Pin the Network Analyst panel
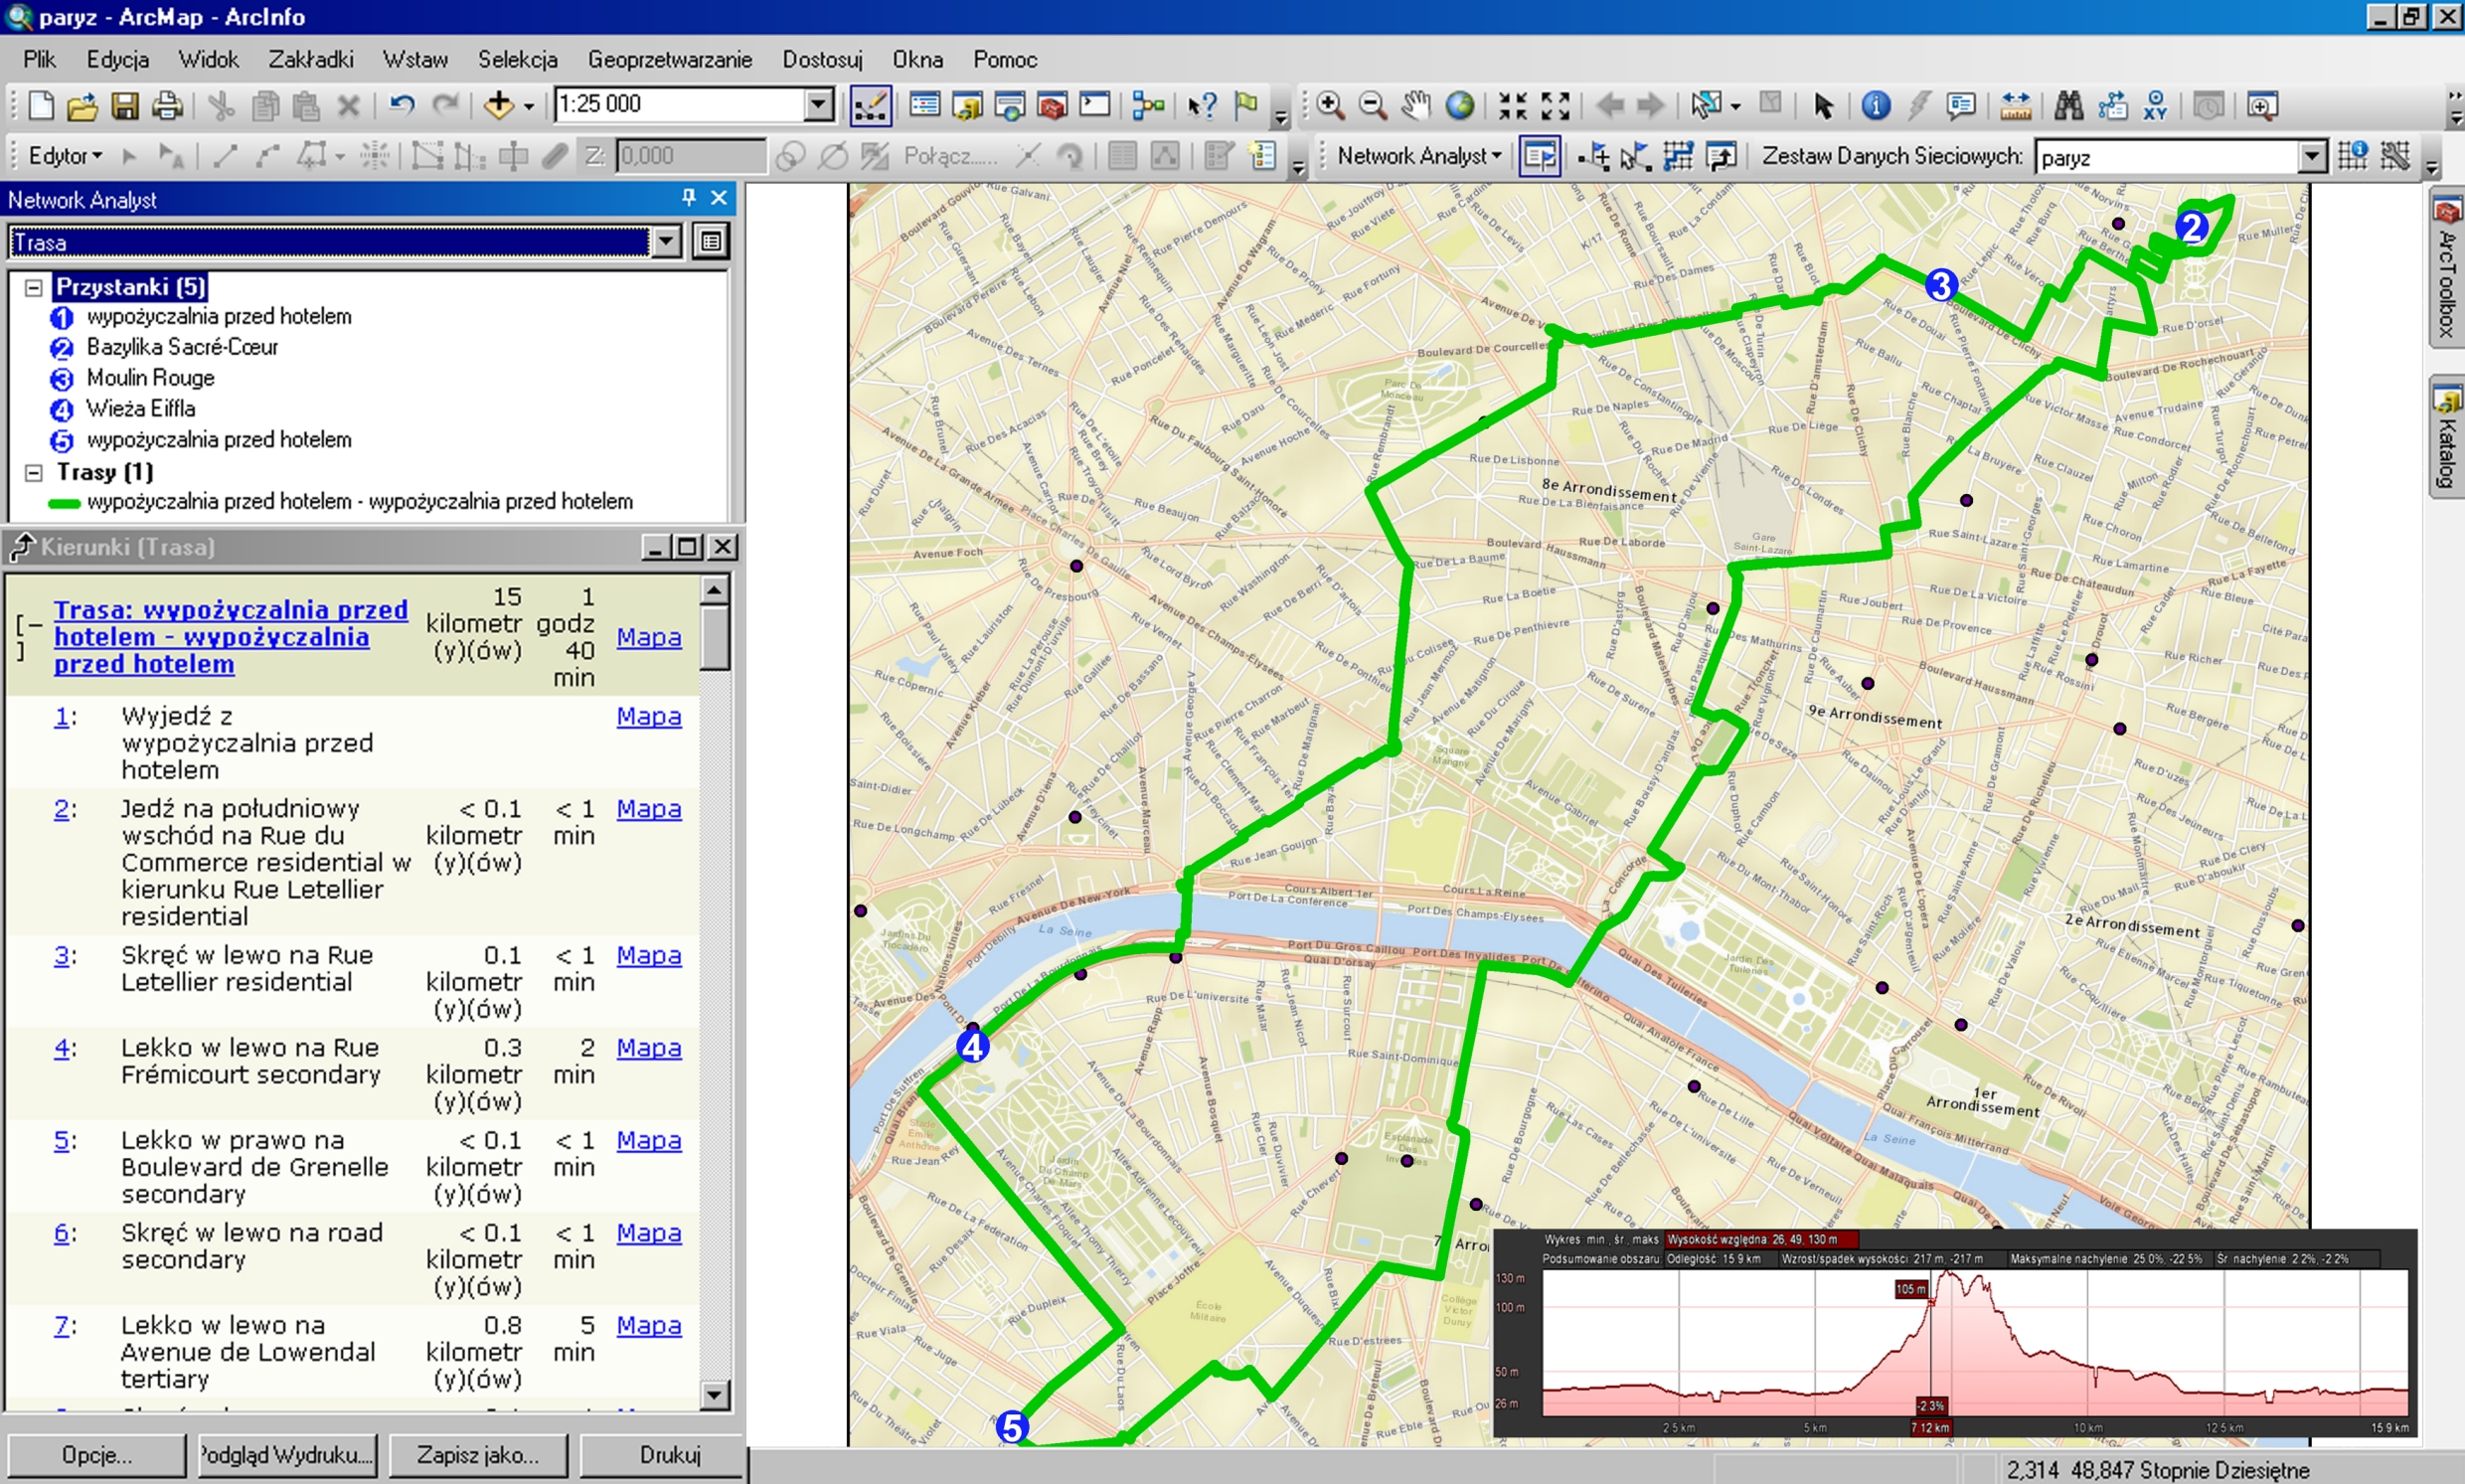Image resolution: width=2465 pixels, height=1484 pixels. tap(688, 197)
